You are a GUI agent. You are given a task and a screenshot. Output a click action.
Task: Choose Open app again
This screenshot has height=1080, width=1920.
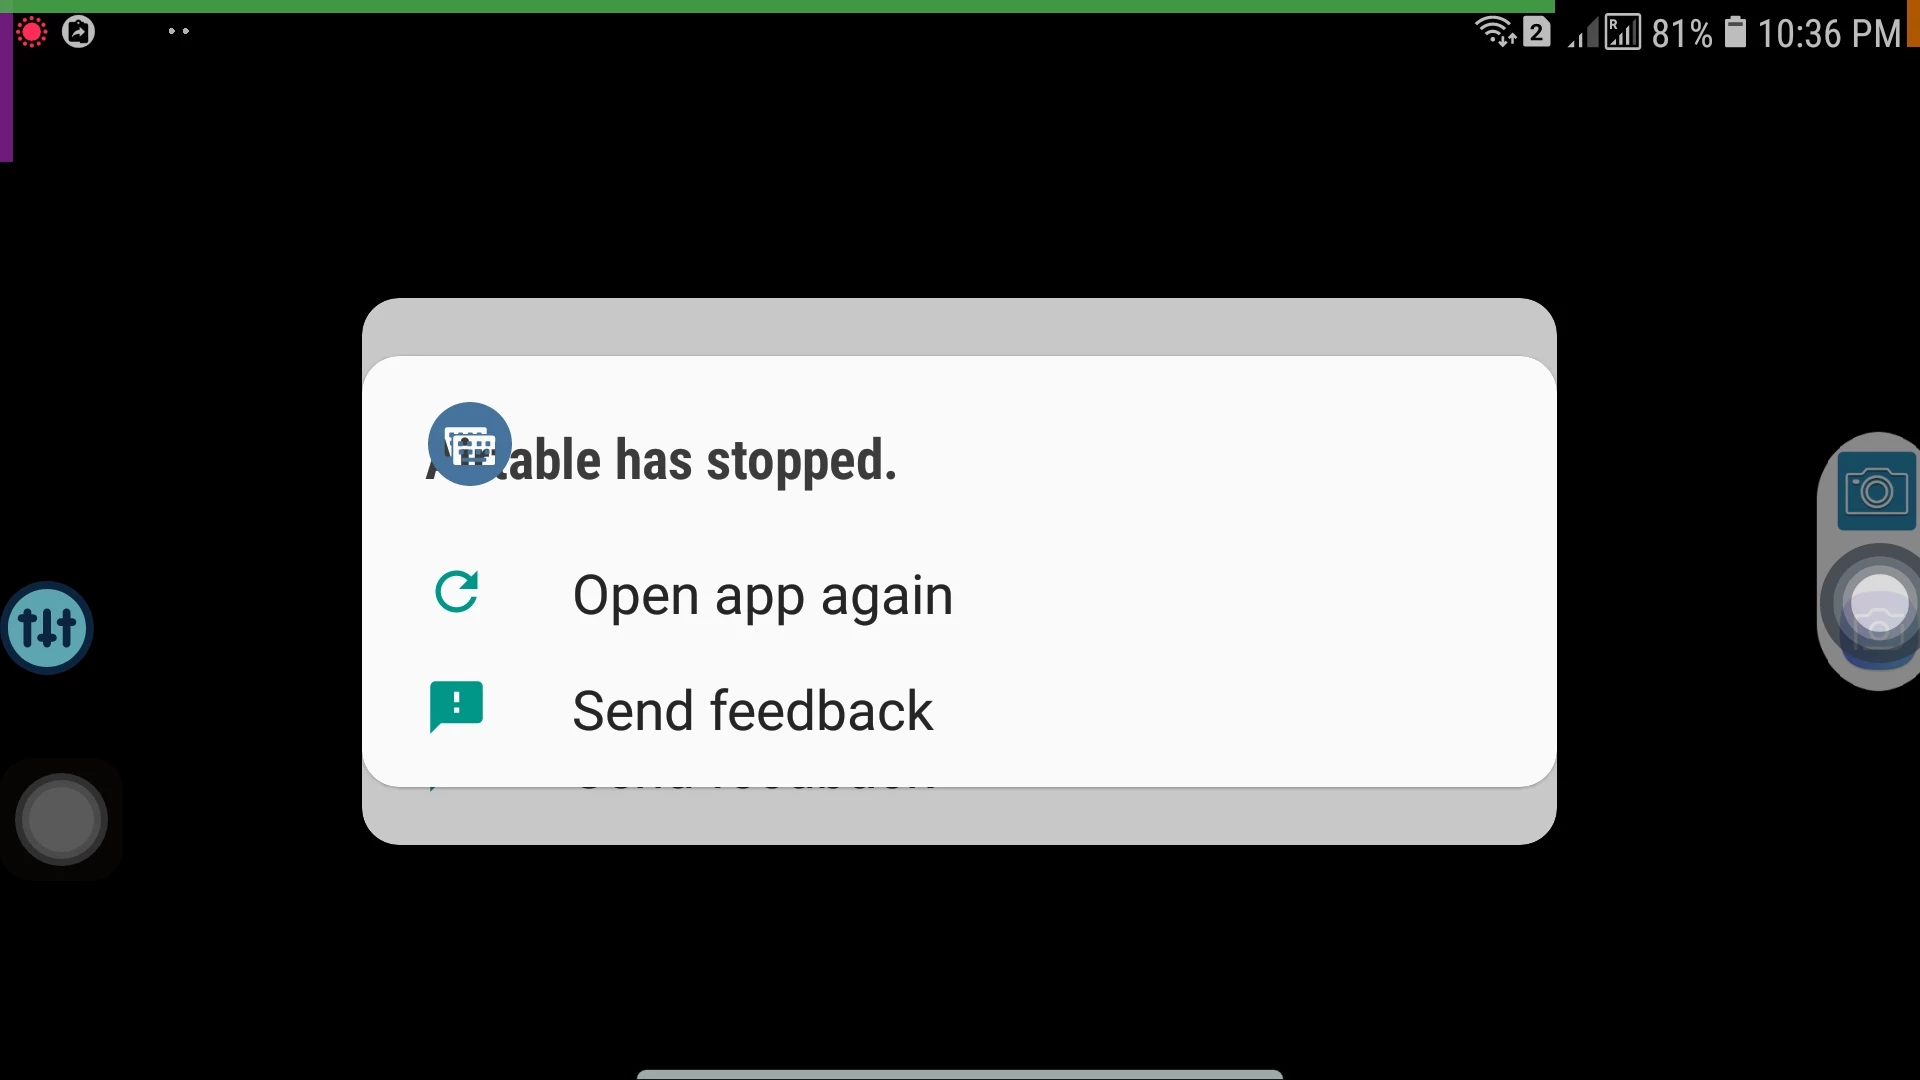(763, 597)
